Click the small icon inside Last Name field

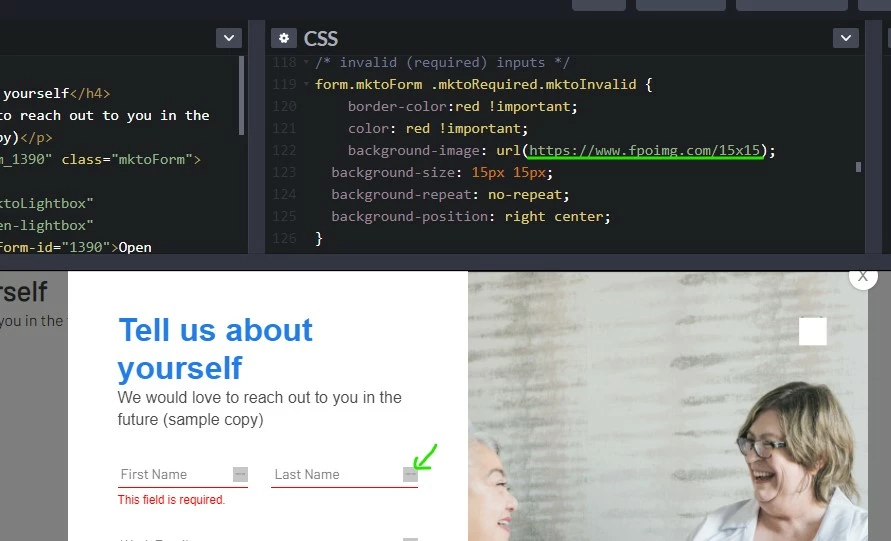[410, 475]
